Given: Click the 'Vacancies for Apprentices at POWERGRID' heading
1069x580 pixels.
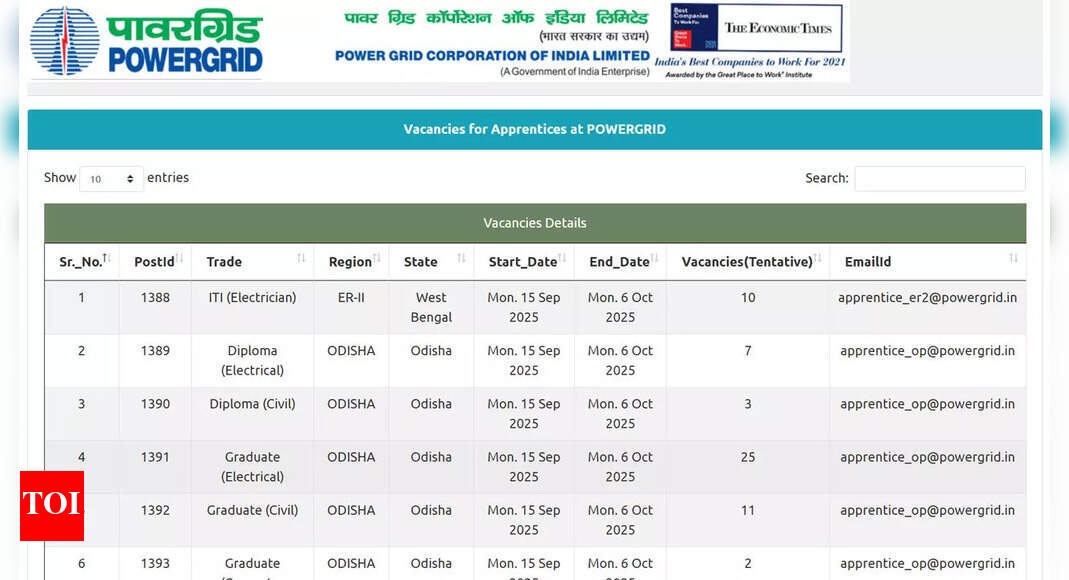Looking at the screenshot, I should 534,129.
